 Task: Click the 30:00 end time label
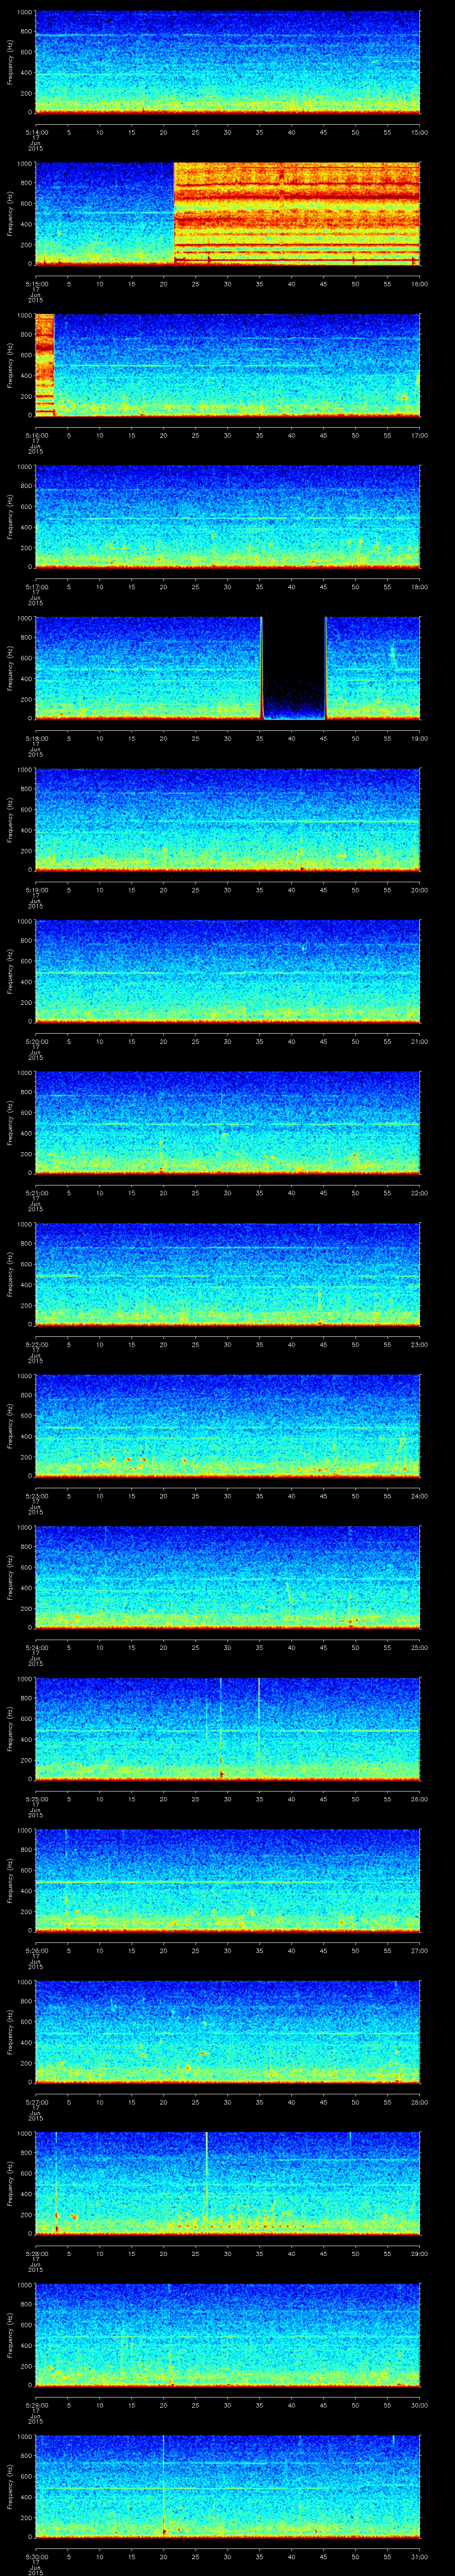(x=419, y=2405)
